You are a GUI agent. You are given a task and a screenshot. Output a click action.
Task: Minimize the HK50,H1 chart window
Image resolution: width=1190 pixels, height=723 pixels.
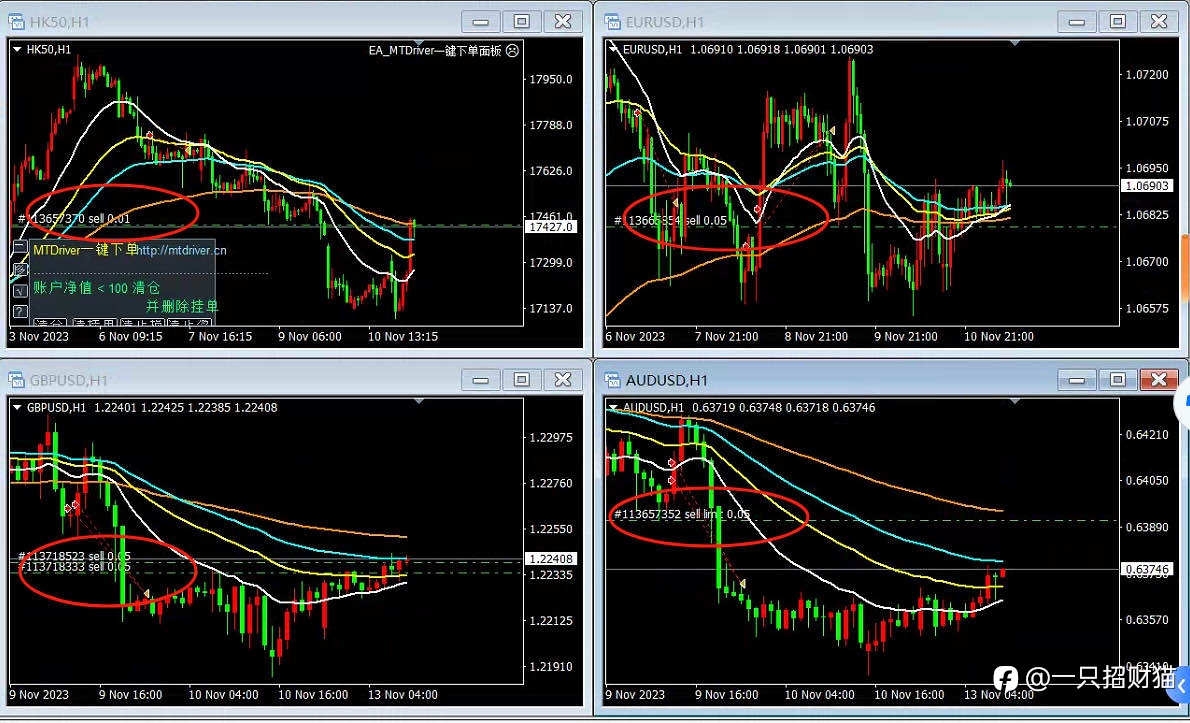480,22
